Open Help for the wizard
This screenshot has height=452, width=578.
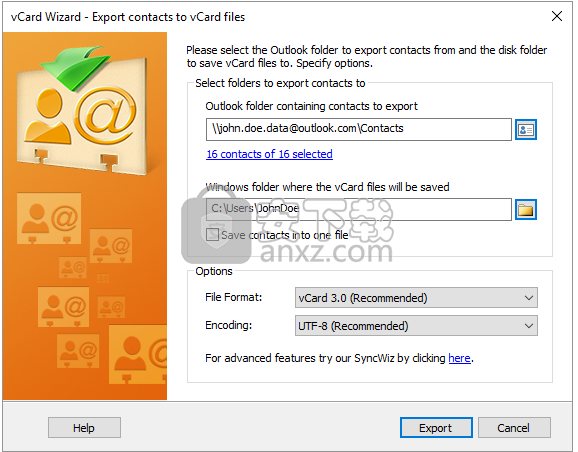(84, 428)
